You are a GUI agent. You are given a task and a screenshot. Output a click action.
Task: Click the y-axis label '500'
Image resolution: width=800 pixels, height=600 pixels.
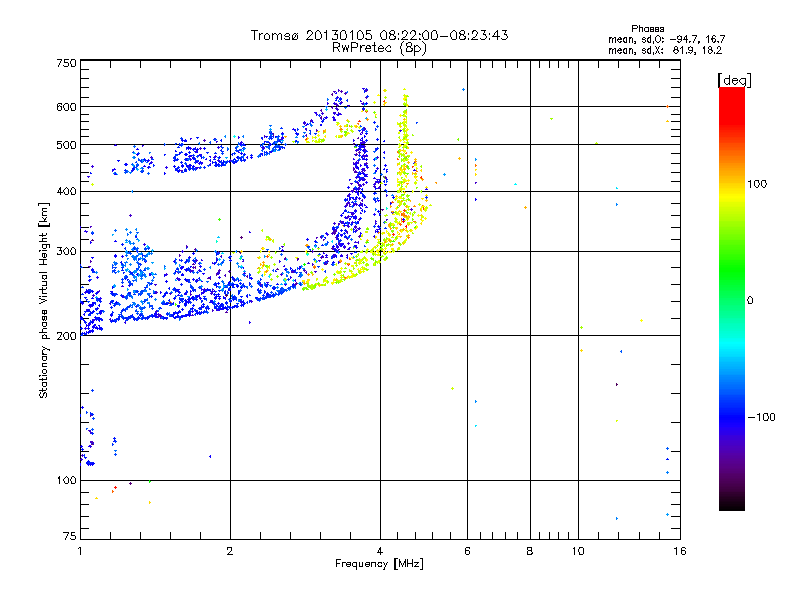(66, 145)
